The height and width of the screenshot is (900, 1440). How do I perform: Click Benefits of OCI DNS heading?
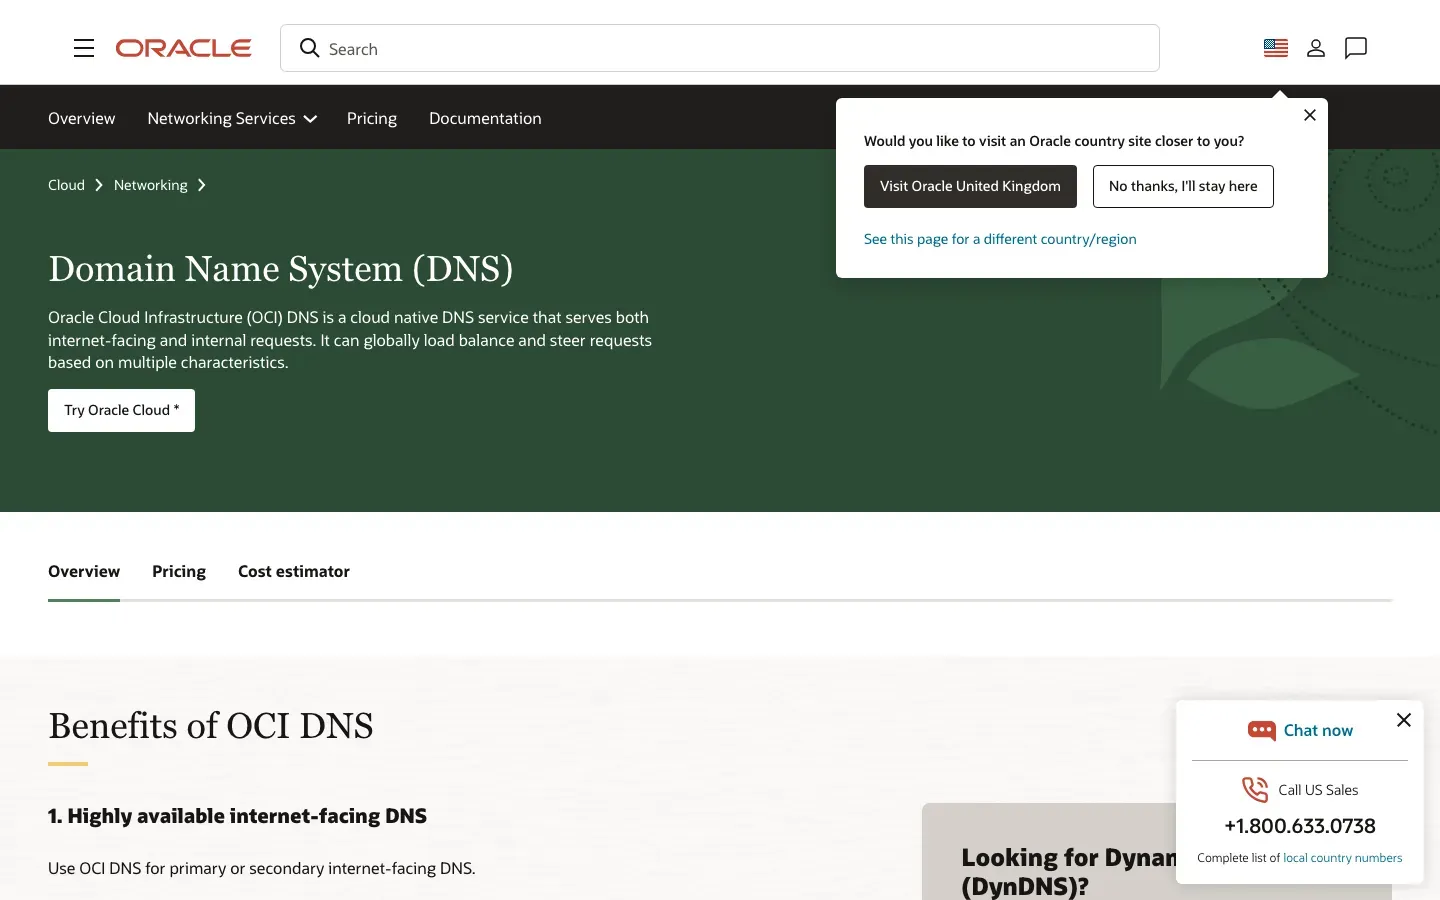211,726
